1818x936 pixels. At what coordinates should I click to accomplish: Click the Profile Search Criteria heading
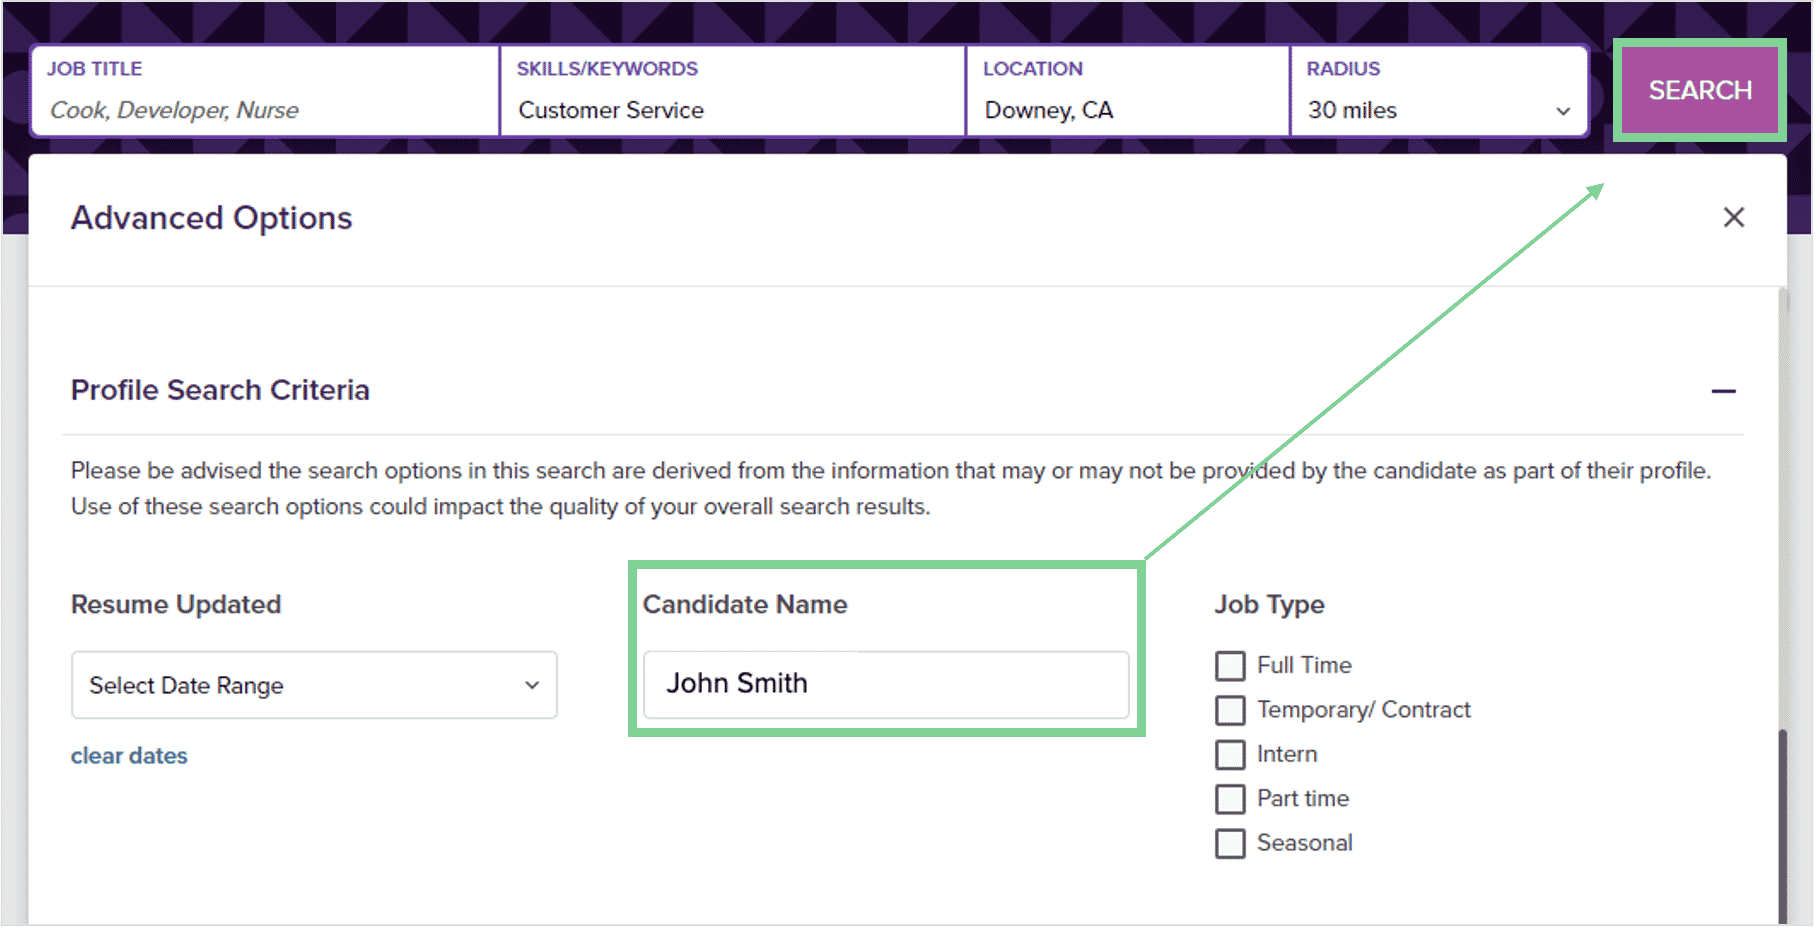click(220, 390)
